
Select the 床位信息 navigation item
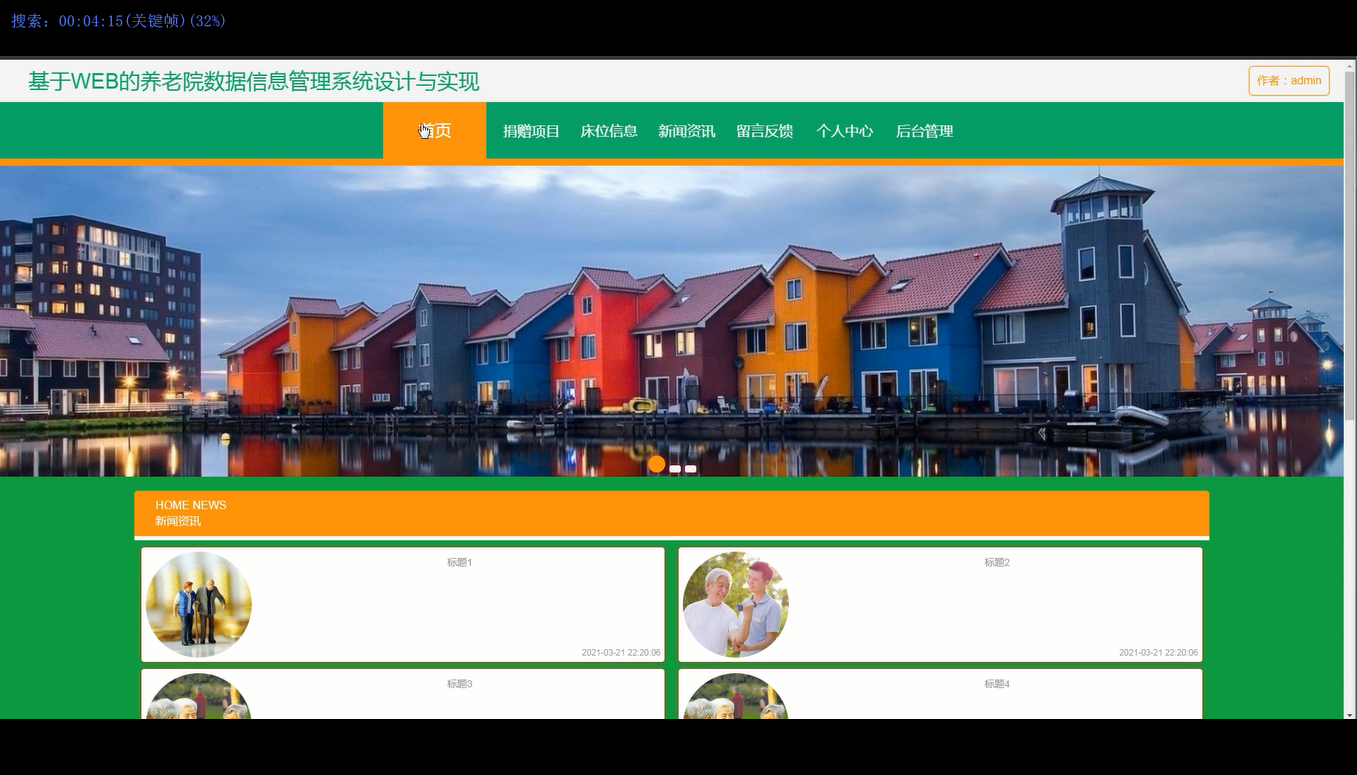click(x=610, y=130)
